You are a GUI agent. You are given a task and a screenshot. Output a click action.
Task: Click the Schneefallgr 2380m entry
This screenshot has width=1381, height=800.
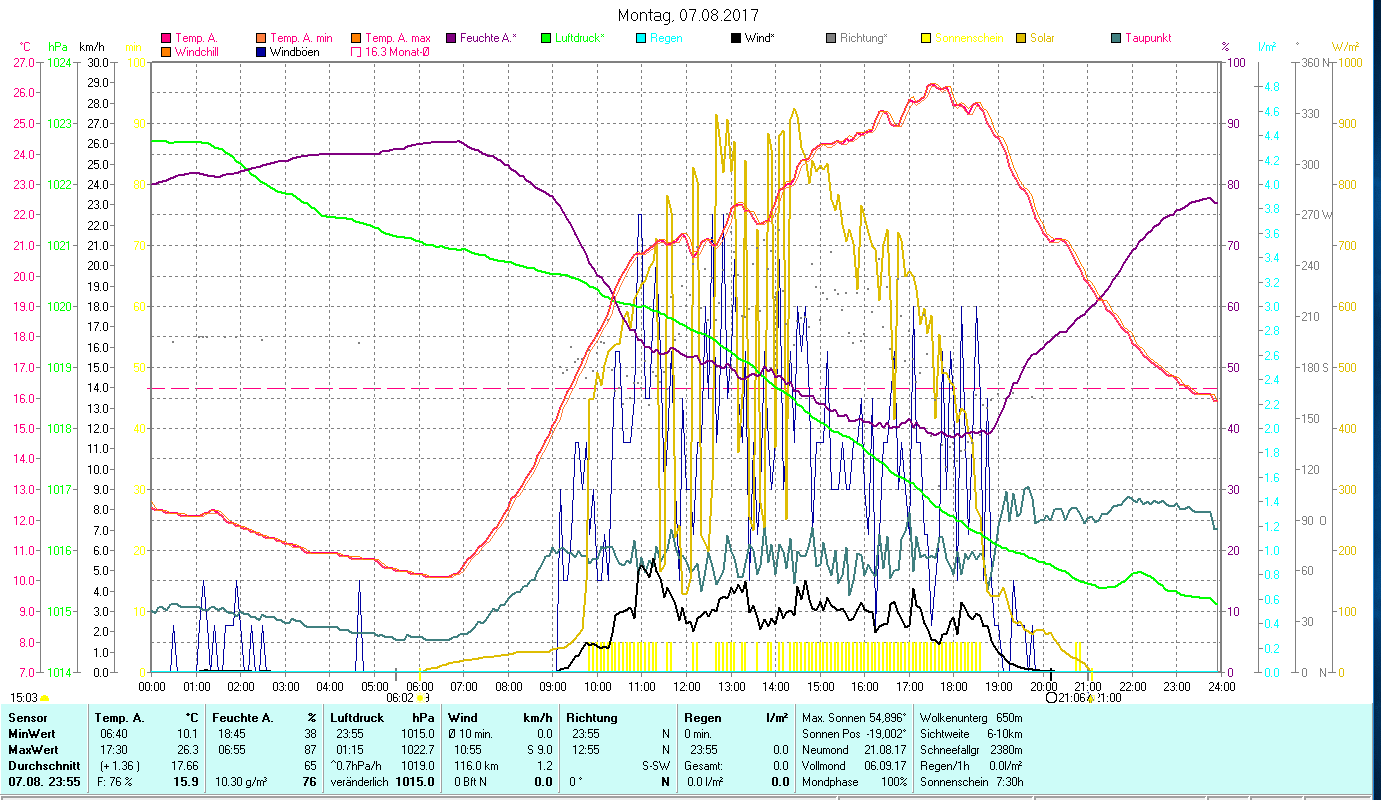click(x=970, y=750)
